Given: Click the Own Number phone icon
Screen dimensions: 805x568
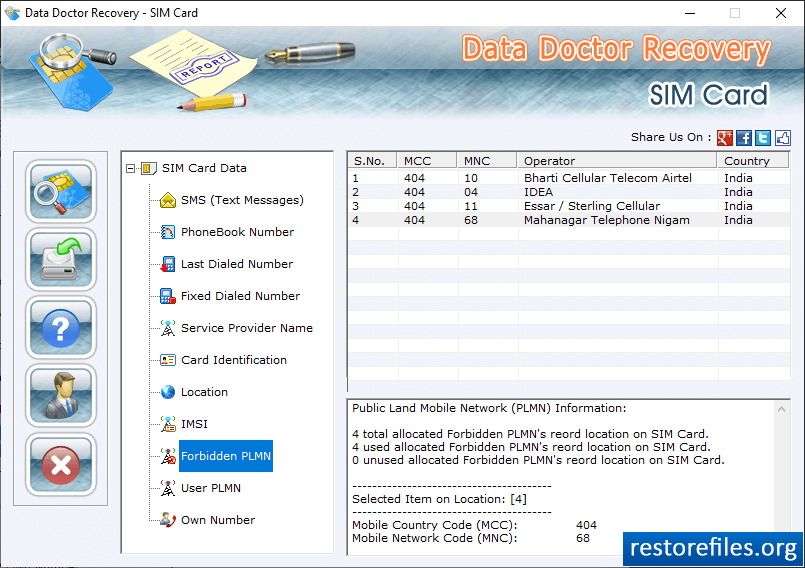Looking at the screenshot, I should 168,520.
